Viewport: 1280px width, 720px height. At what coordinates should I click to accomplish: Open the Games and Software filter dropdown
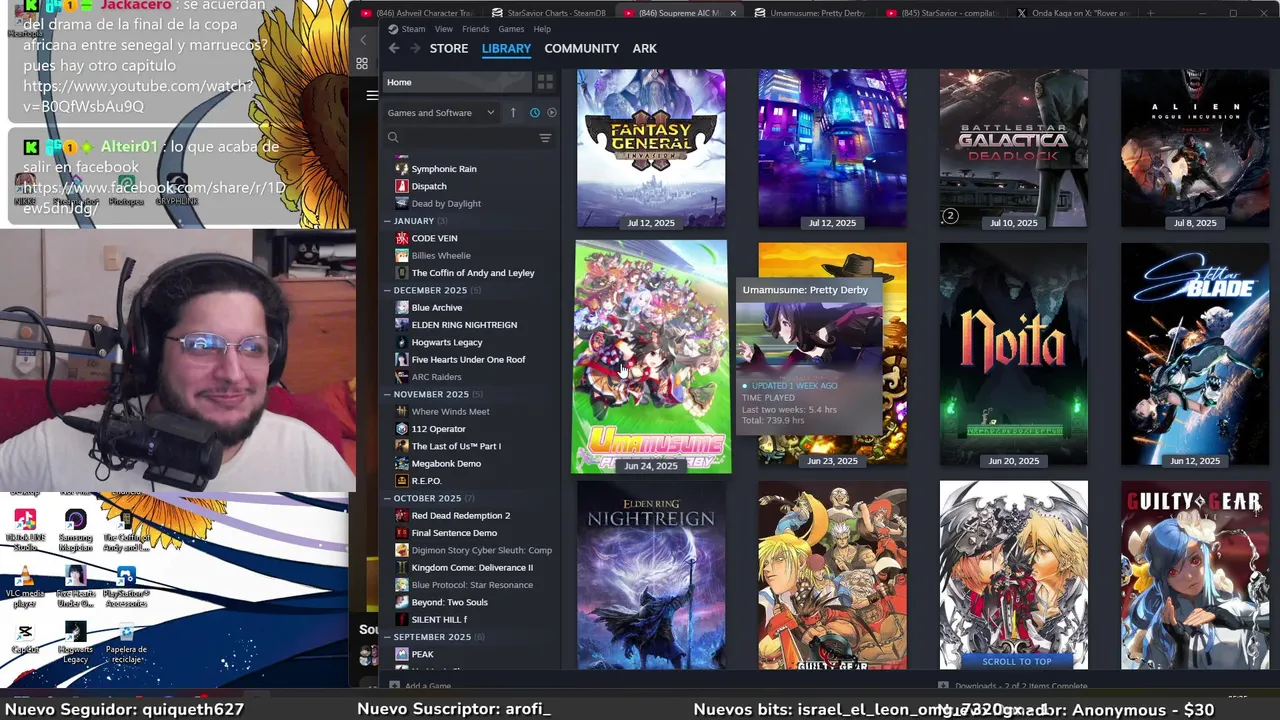click(x=441, y=113)
